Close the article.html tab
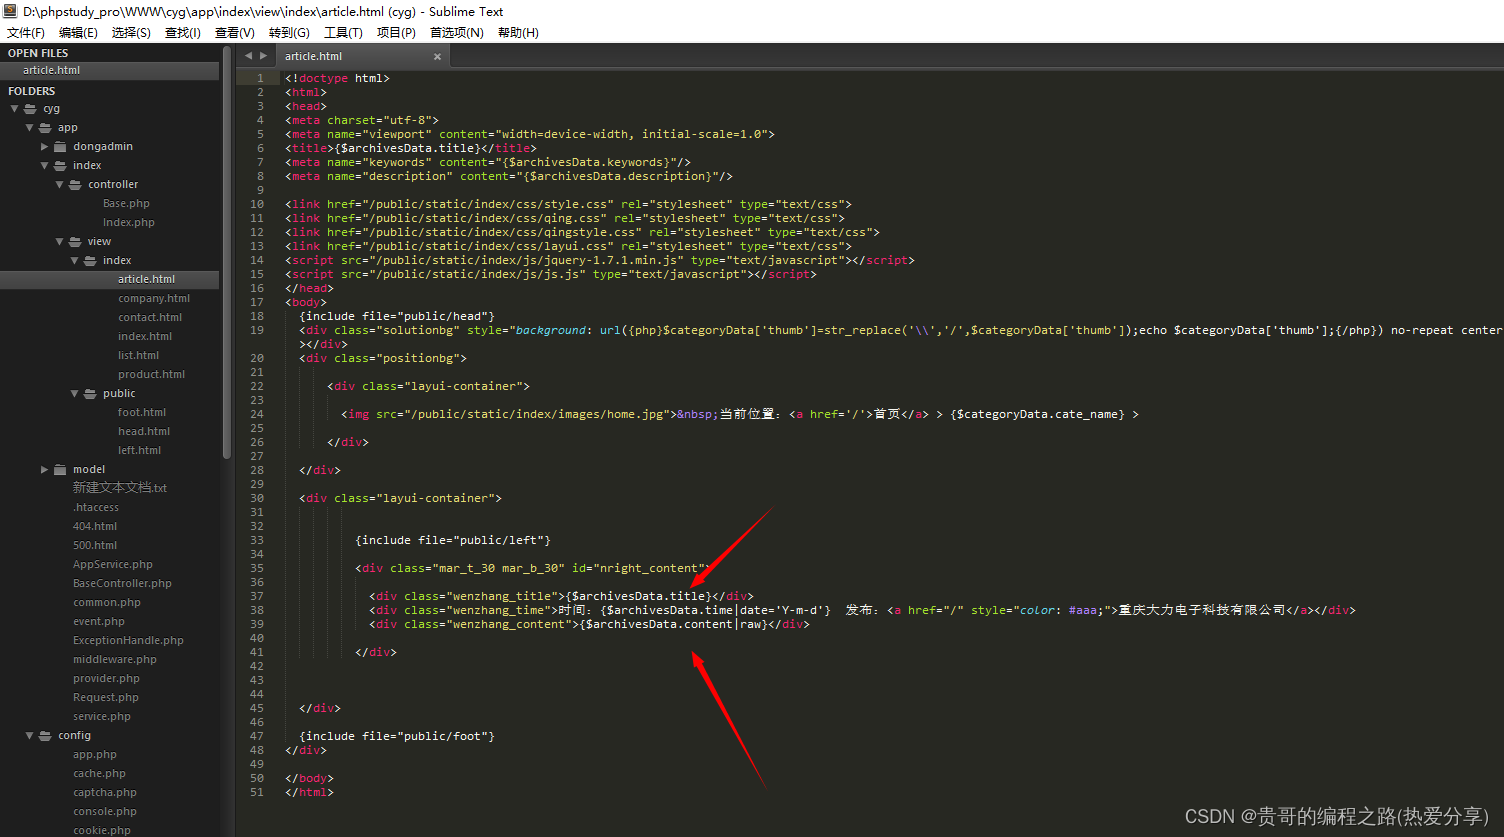Viewport: 1504px width, 837px height. tap(437, 57)
